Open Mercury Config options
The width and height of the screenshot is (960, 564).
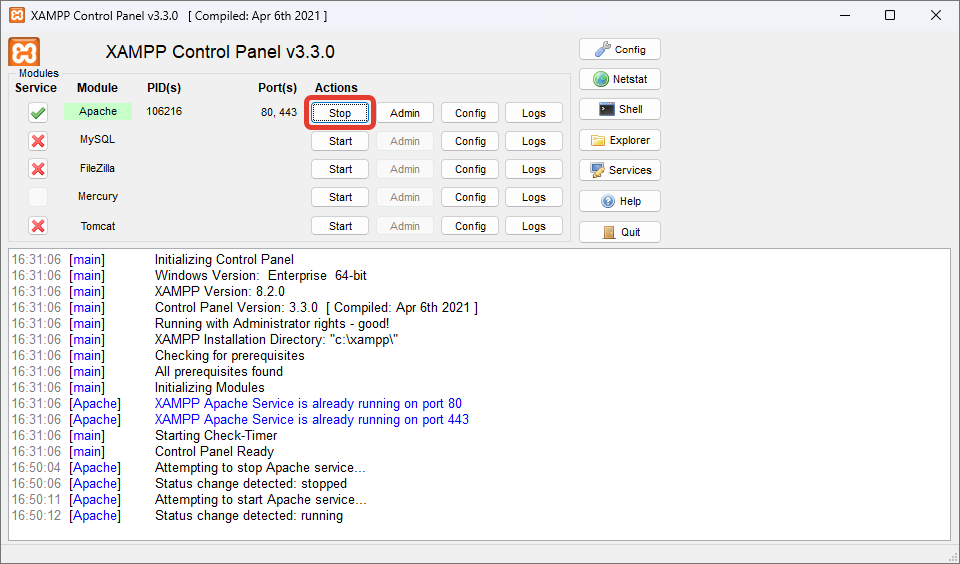(x=470, y=197)
